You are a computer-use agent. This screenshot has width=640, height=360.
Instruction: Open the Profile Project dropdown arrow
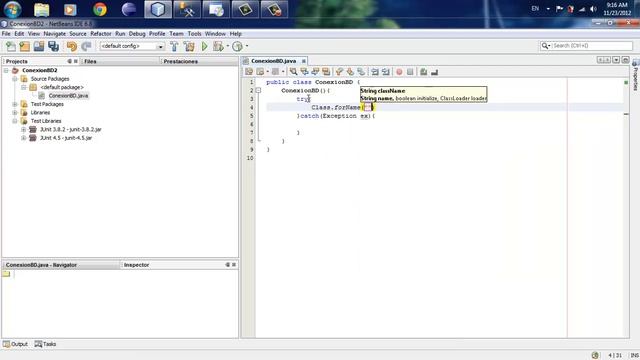click(x=247, y=46)
